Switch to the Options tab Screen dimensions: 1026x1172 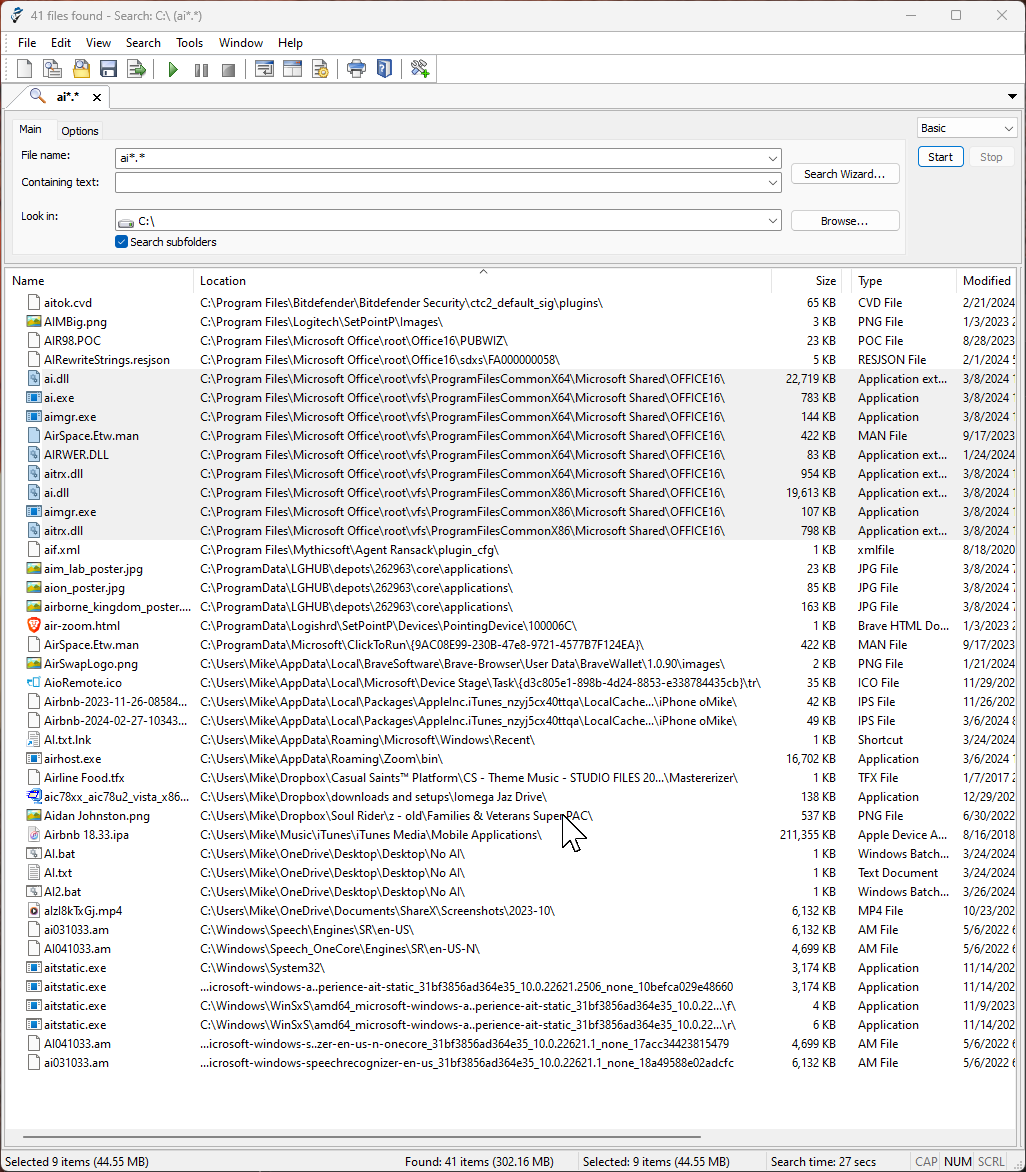click(x=80, y=131)
